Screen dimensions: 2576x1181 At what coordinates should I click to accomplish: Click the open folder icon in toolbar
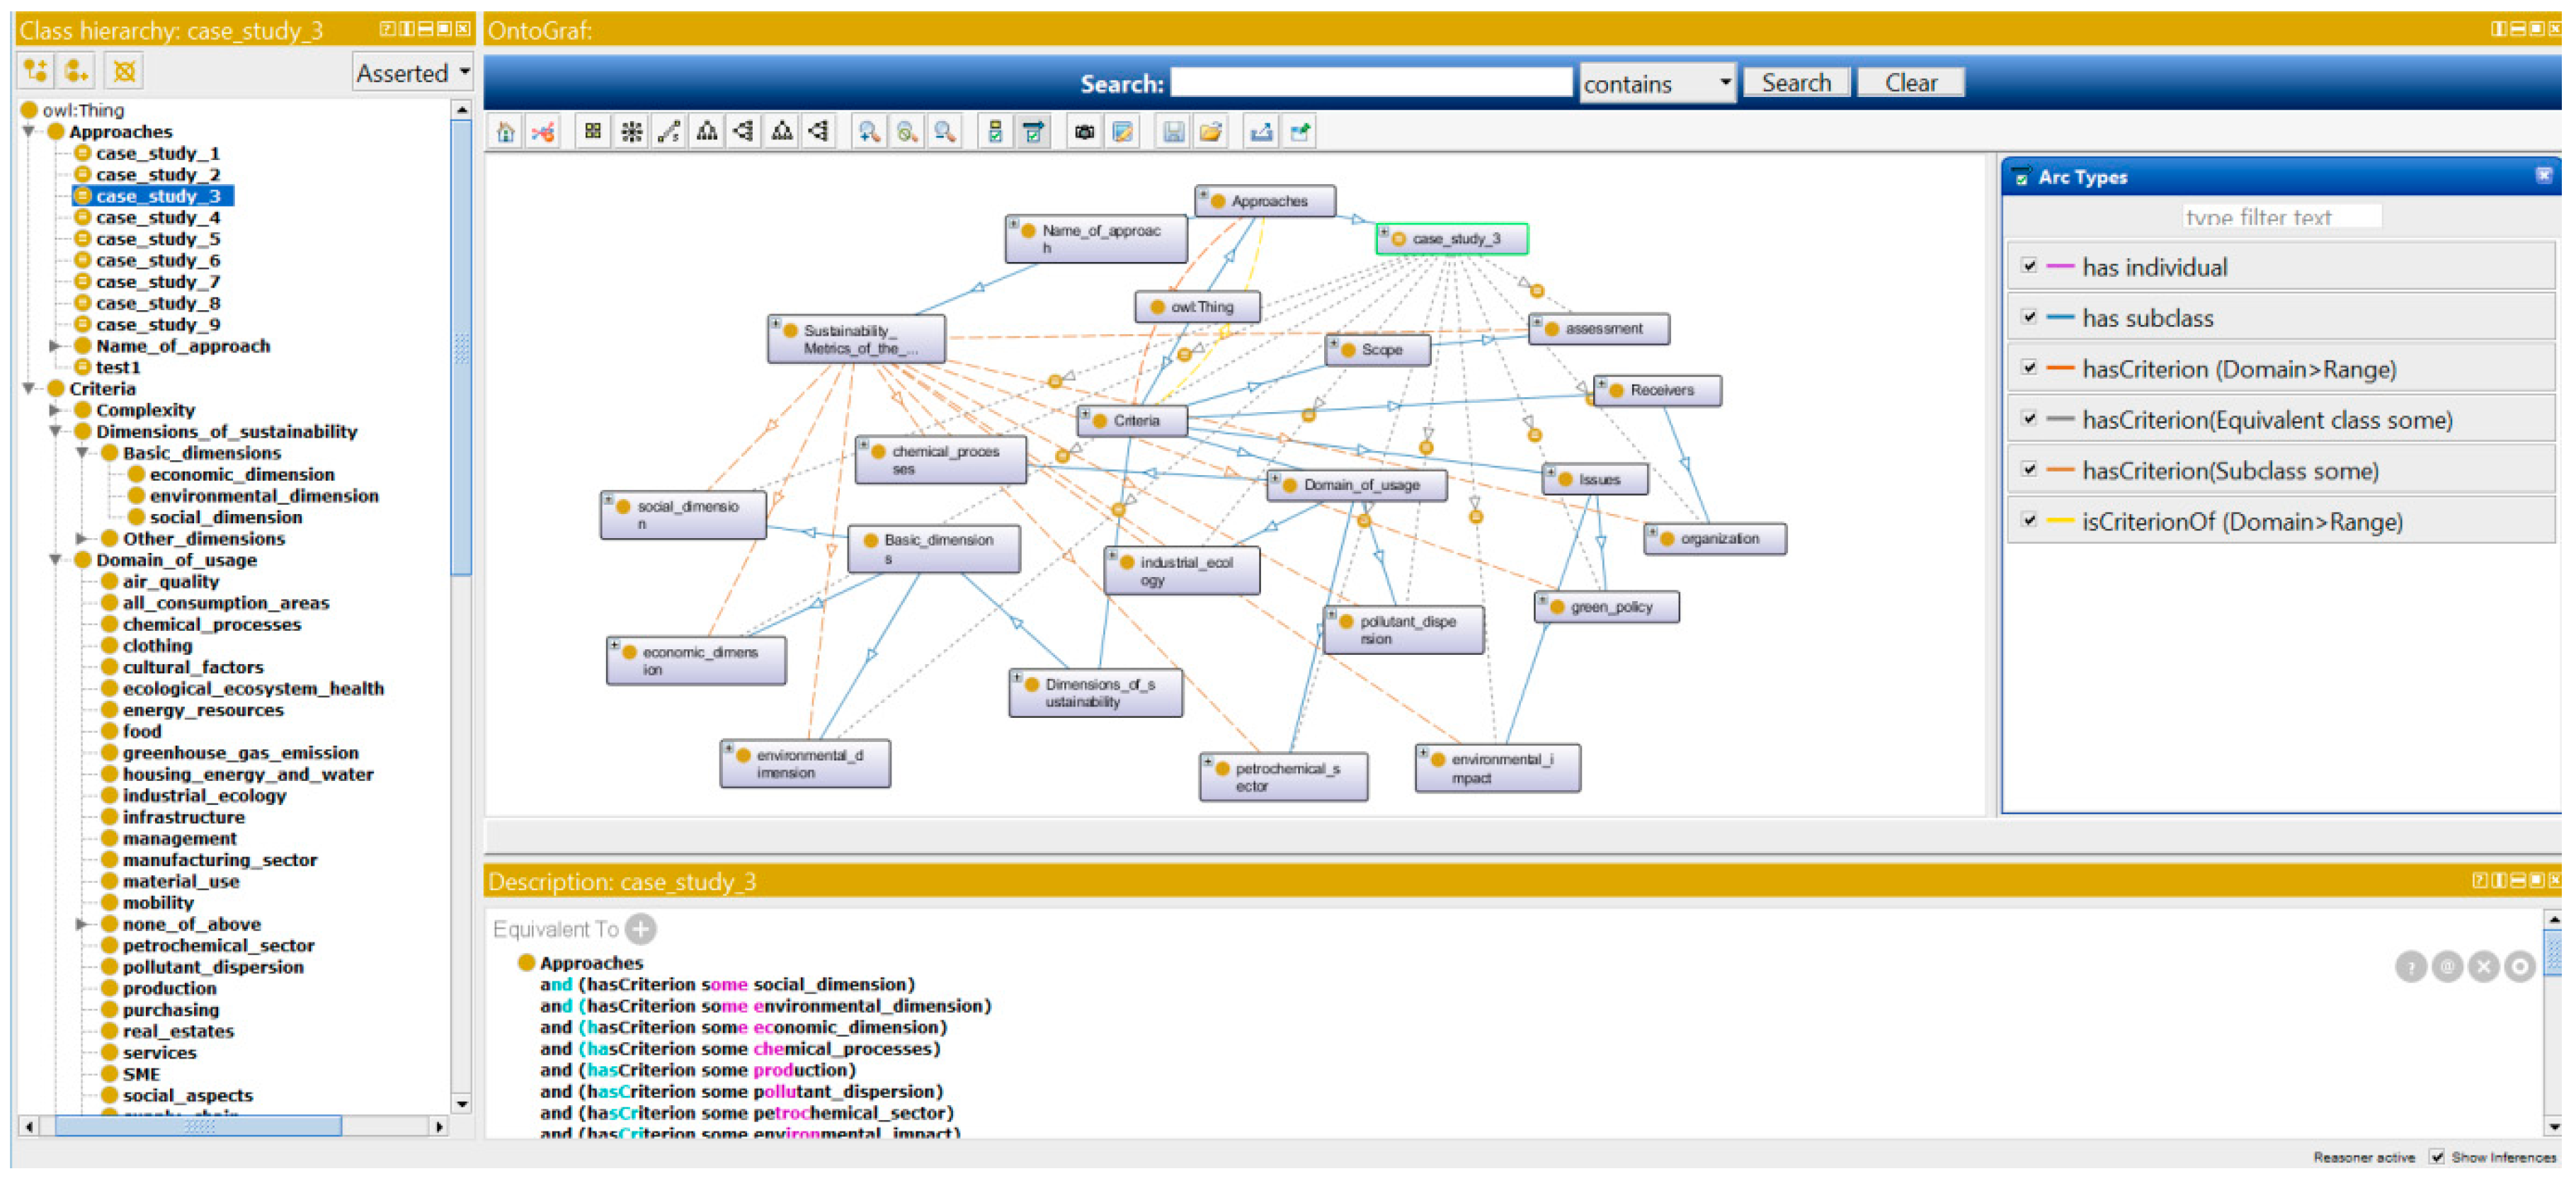[x=1210, y=132]
